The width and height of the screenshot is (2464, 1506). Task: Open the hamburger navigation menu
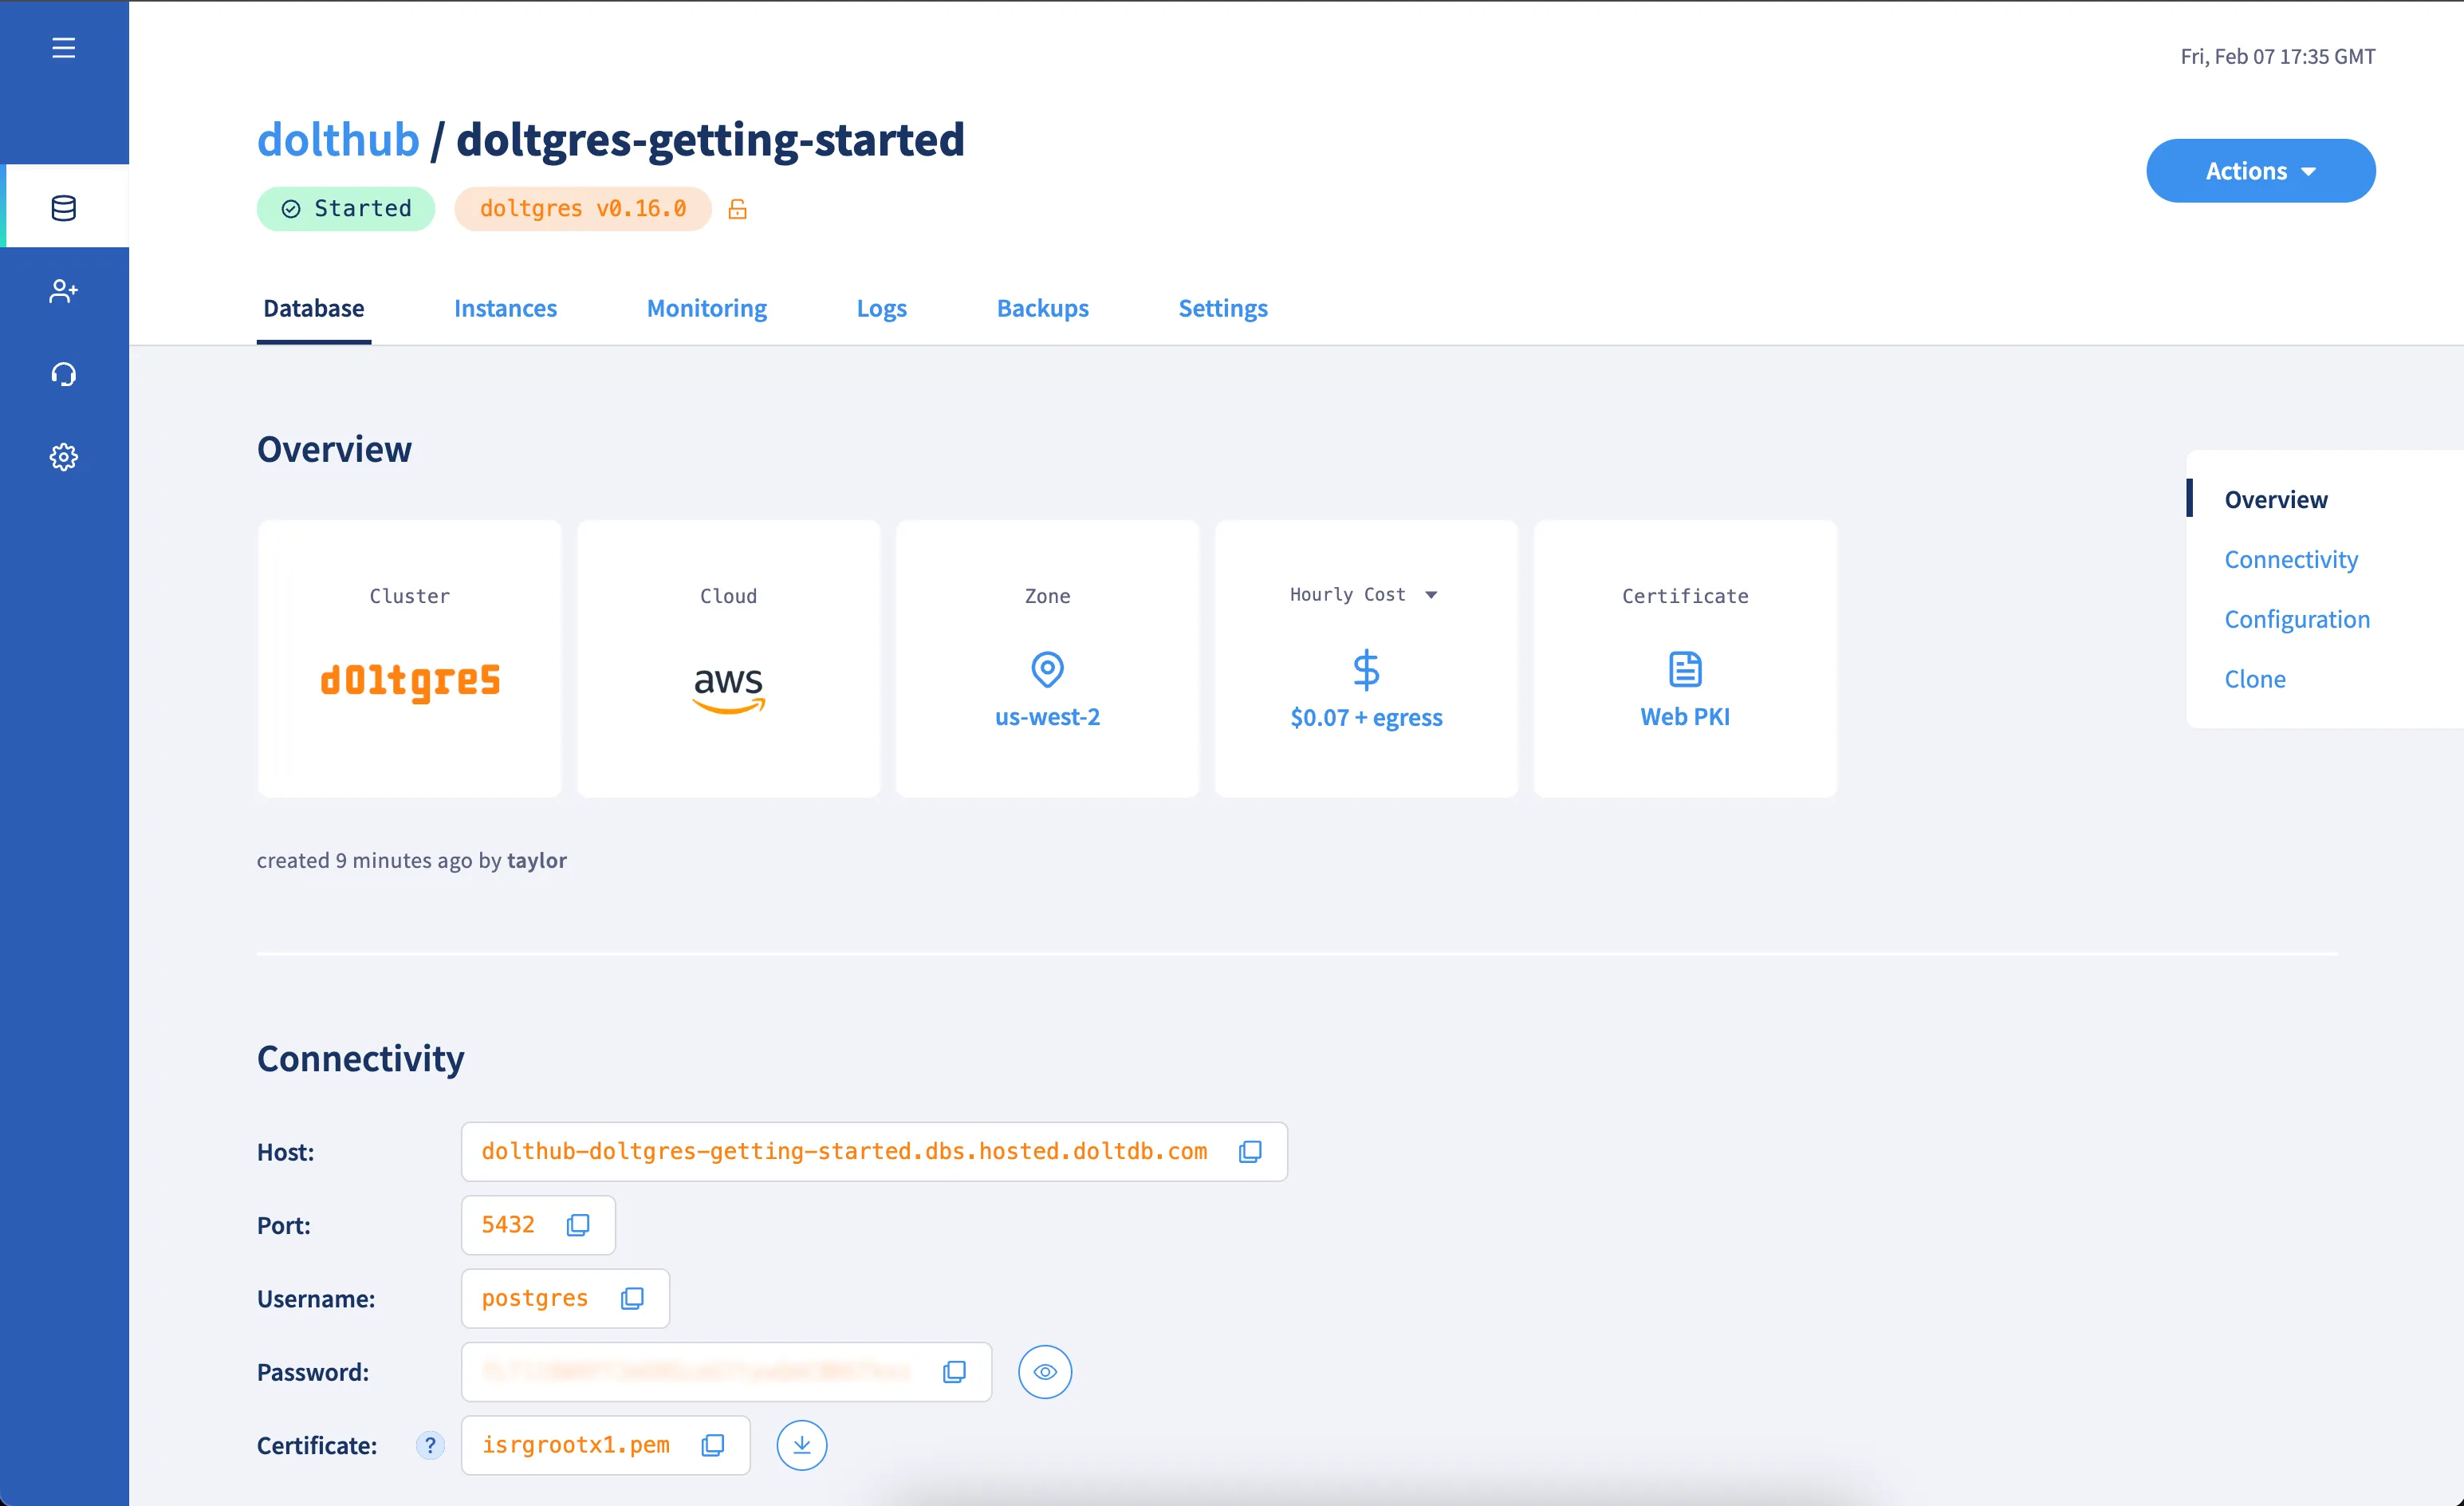click(63, 47)
